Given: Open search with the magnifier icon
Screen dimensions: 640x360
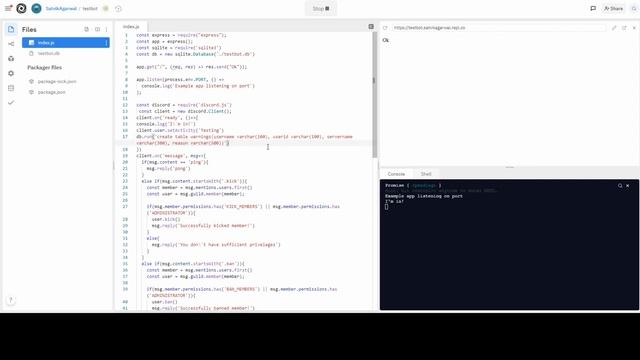Looking at the screenshot, I should 634,9.
